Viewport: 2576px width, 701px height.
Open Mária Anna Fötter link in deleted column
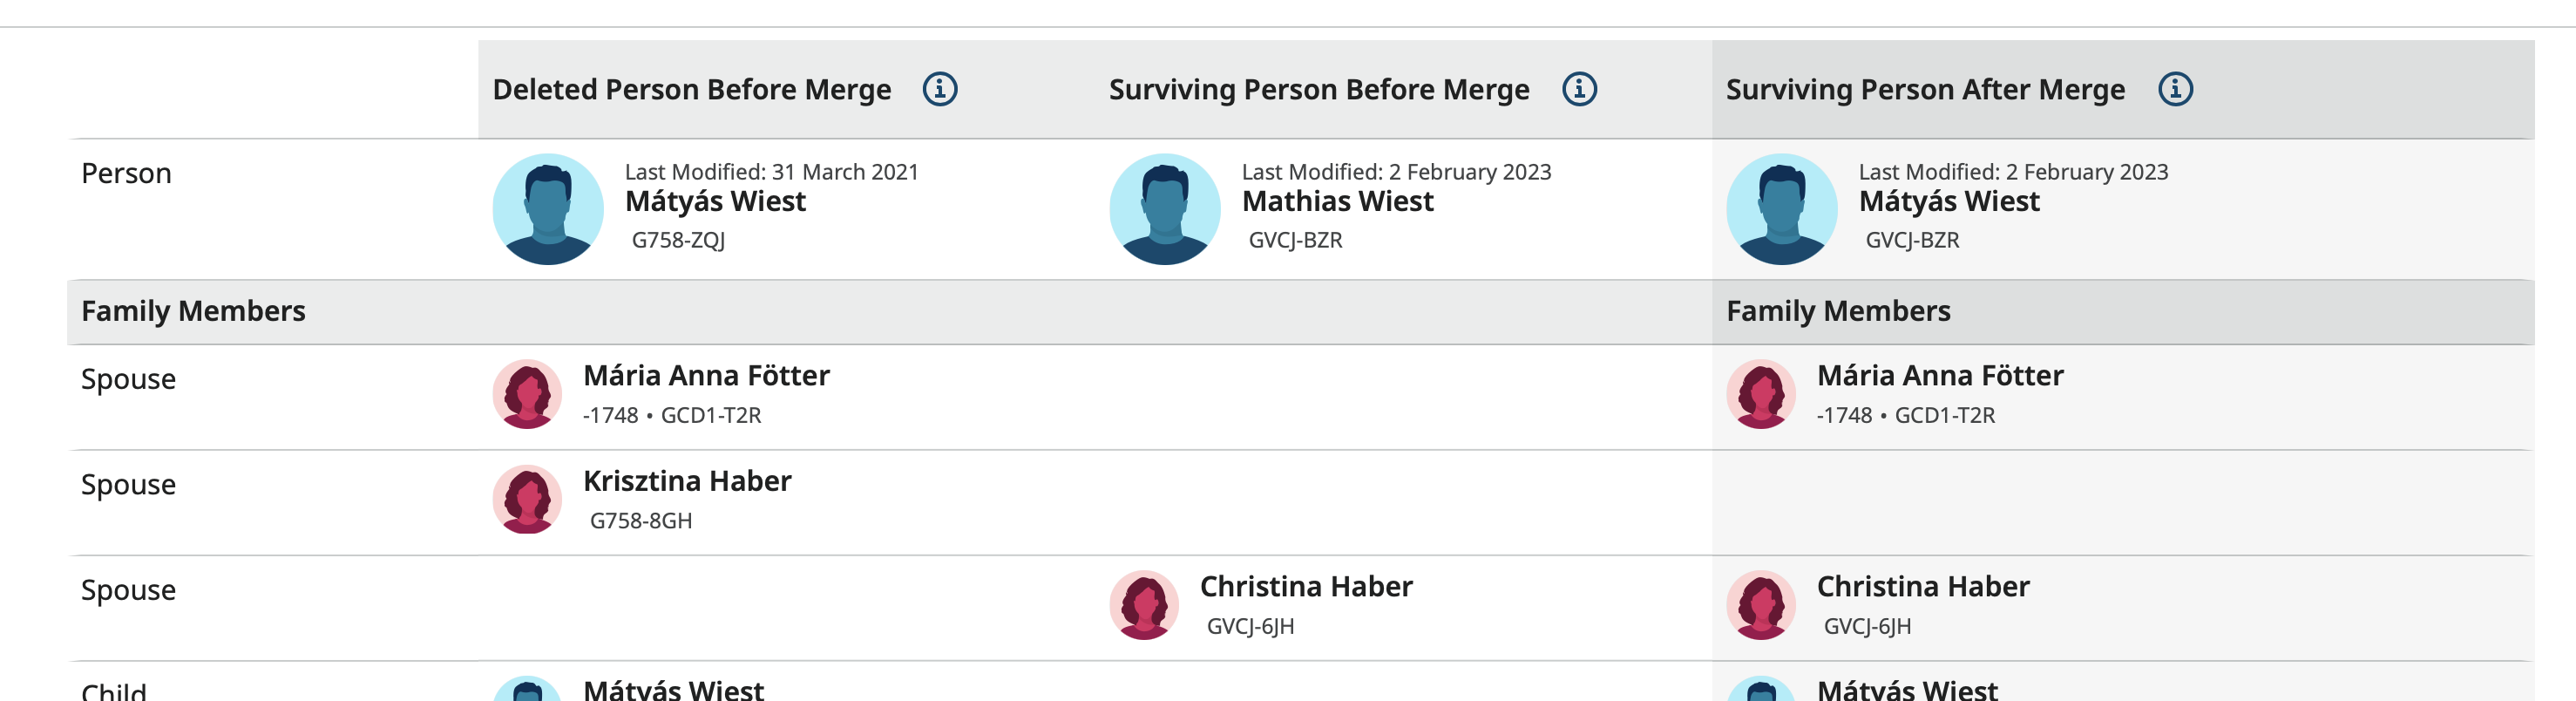pyautogui.click(x=706, y=376)
